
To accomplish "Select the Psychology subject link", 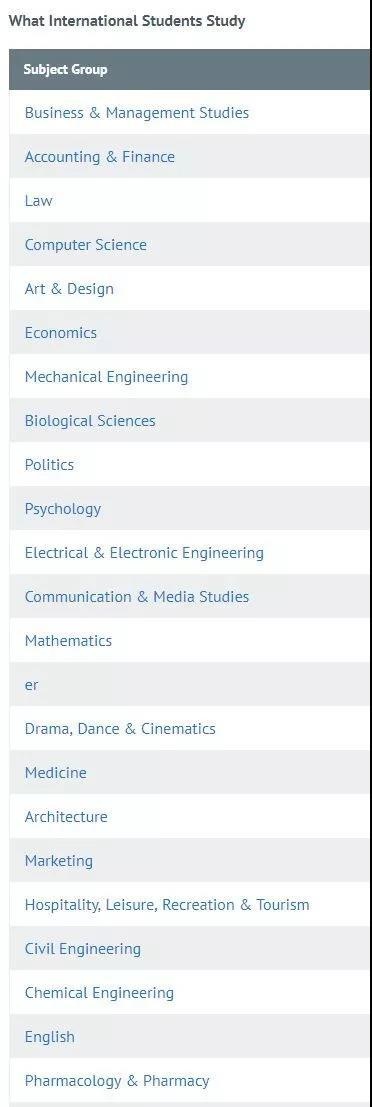I will pos(62,509).
